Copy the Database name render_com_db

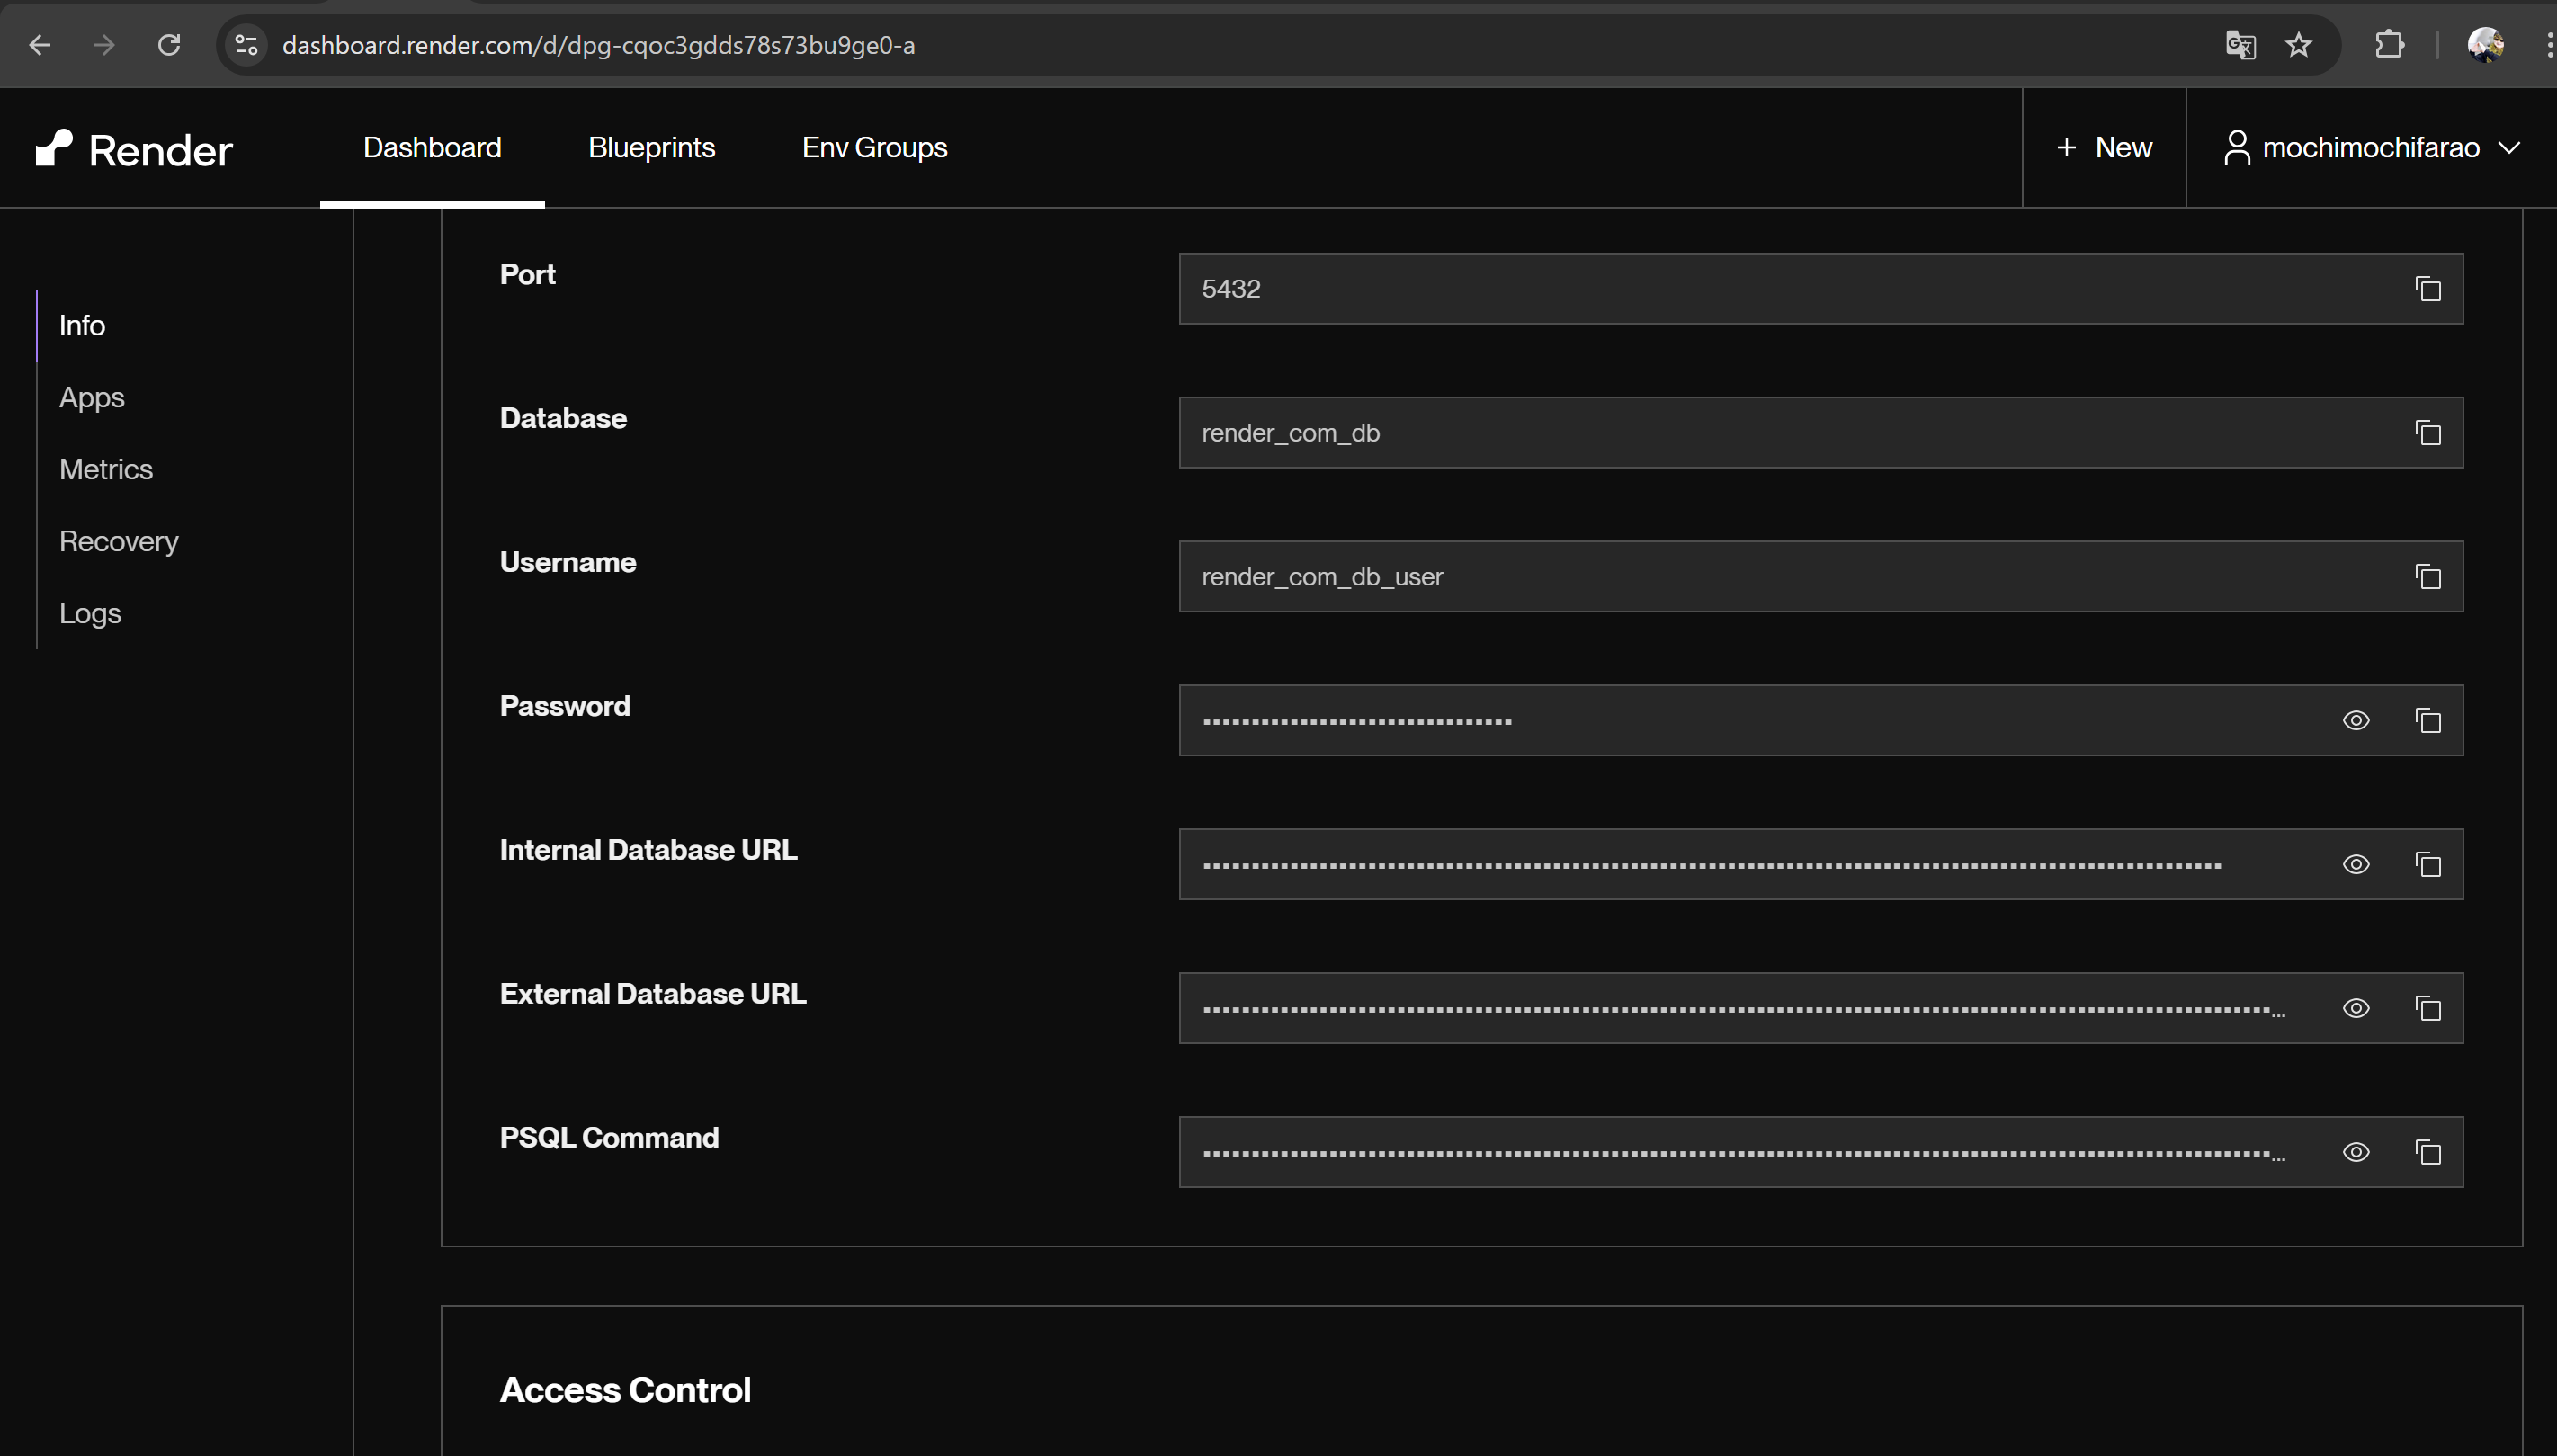(x=2428, y=432)
